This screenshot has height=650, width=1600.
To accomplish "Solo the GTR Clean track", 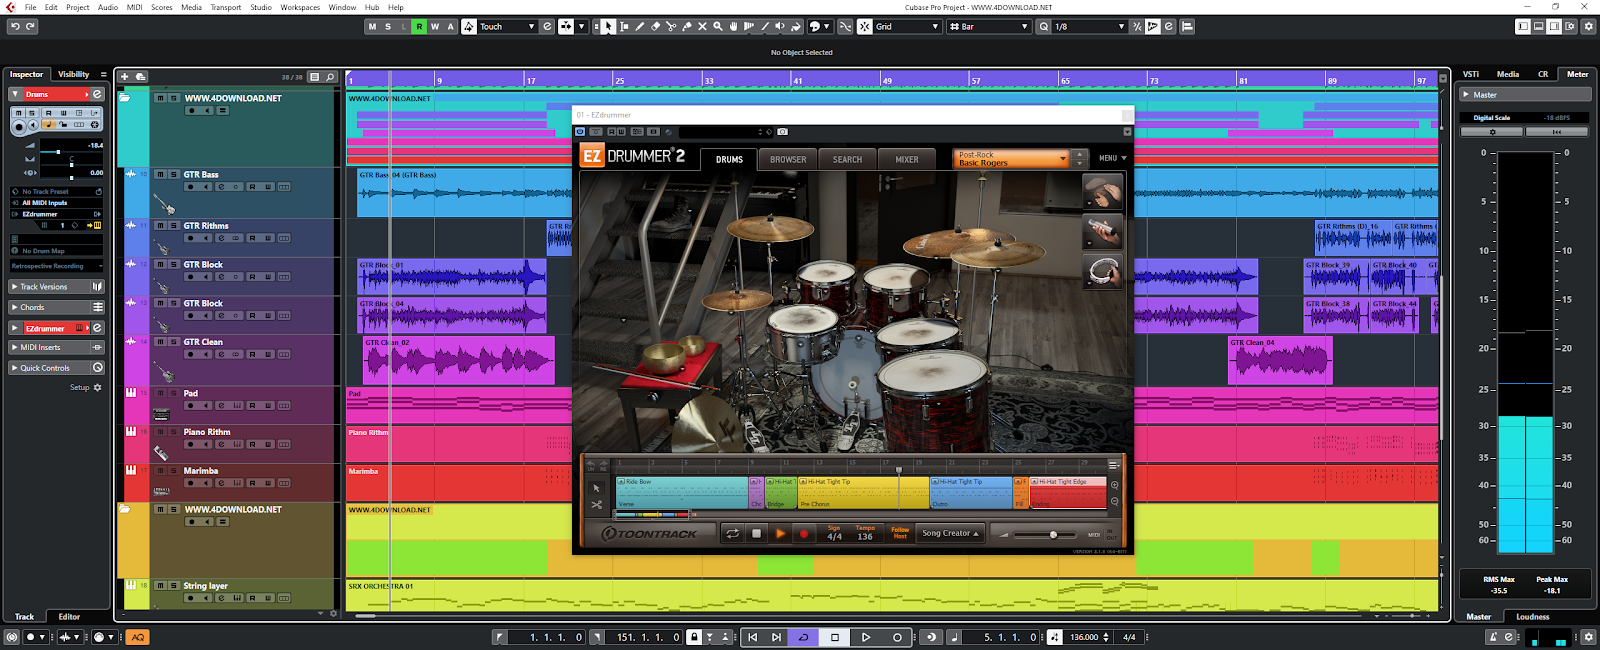I will click(173, 342).
